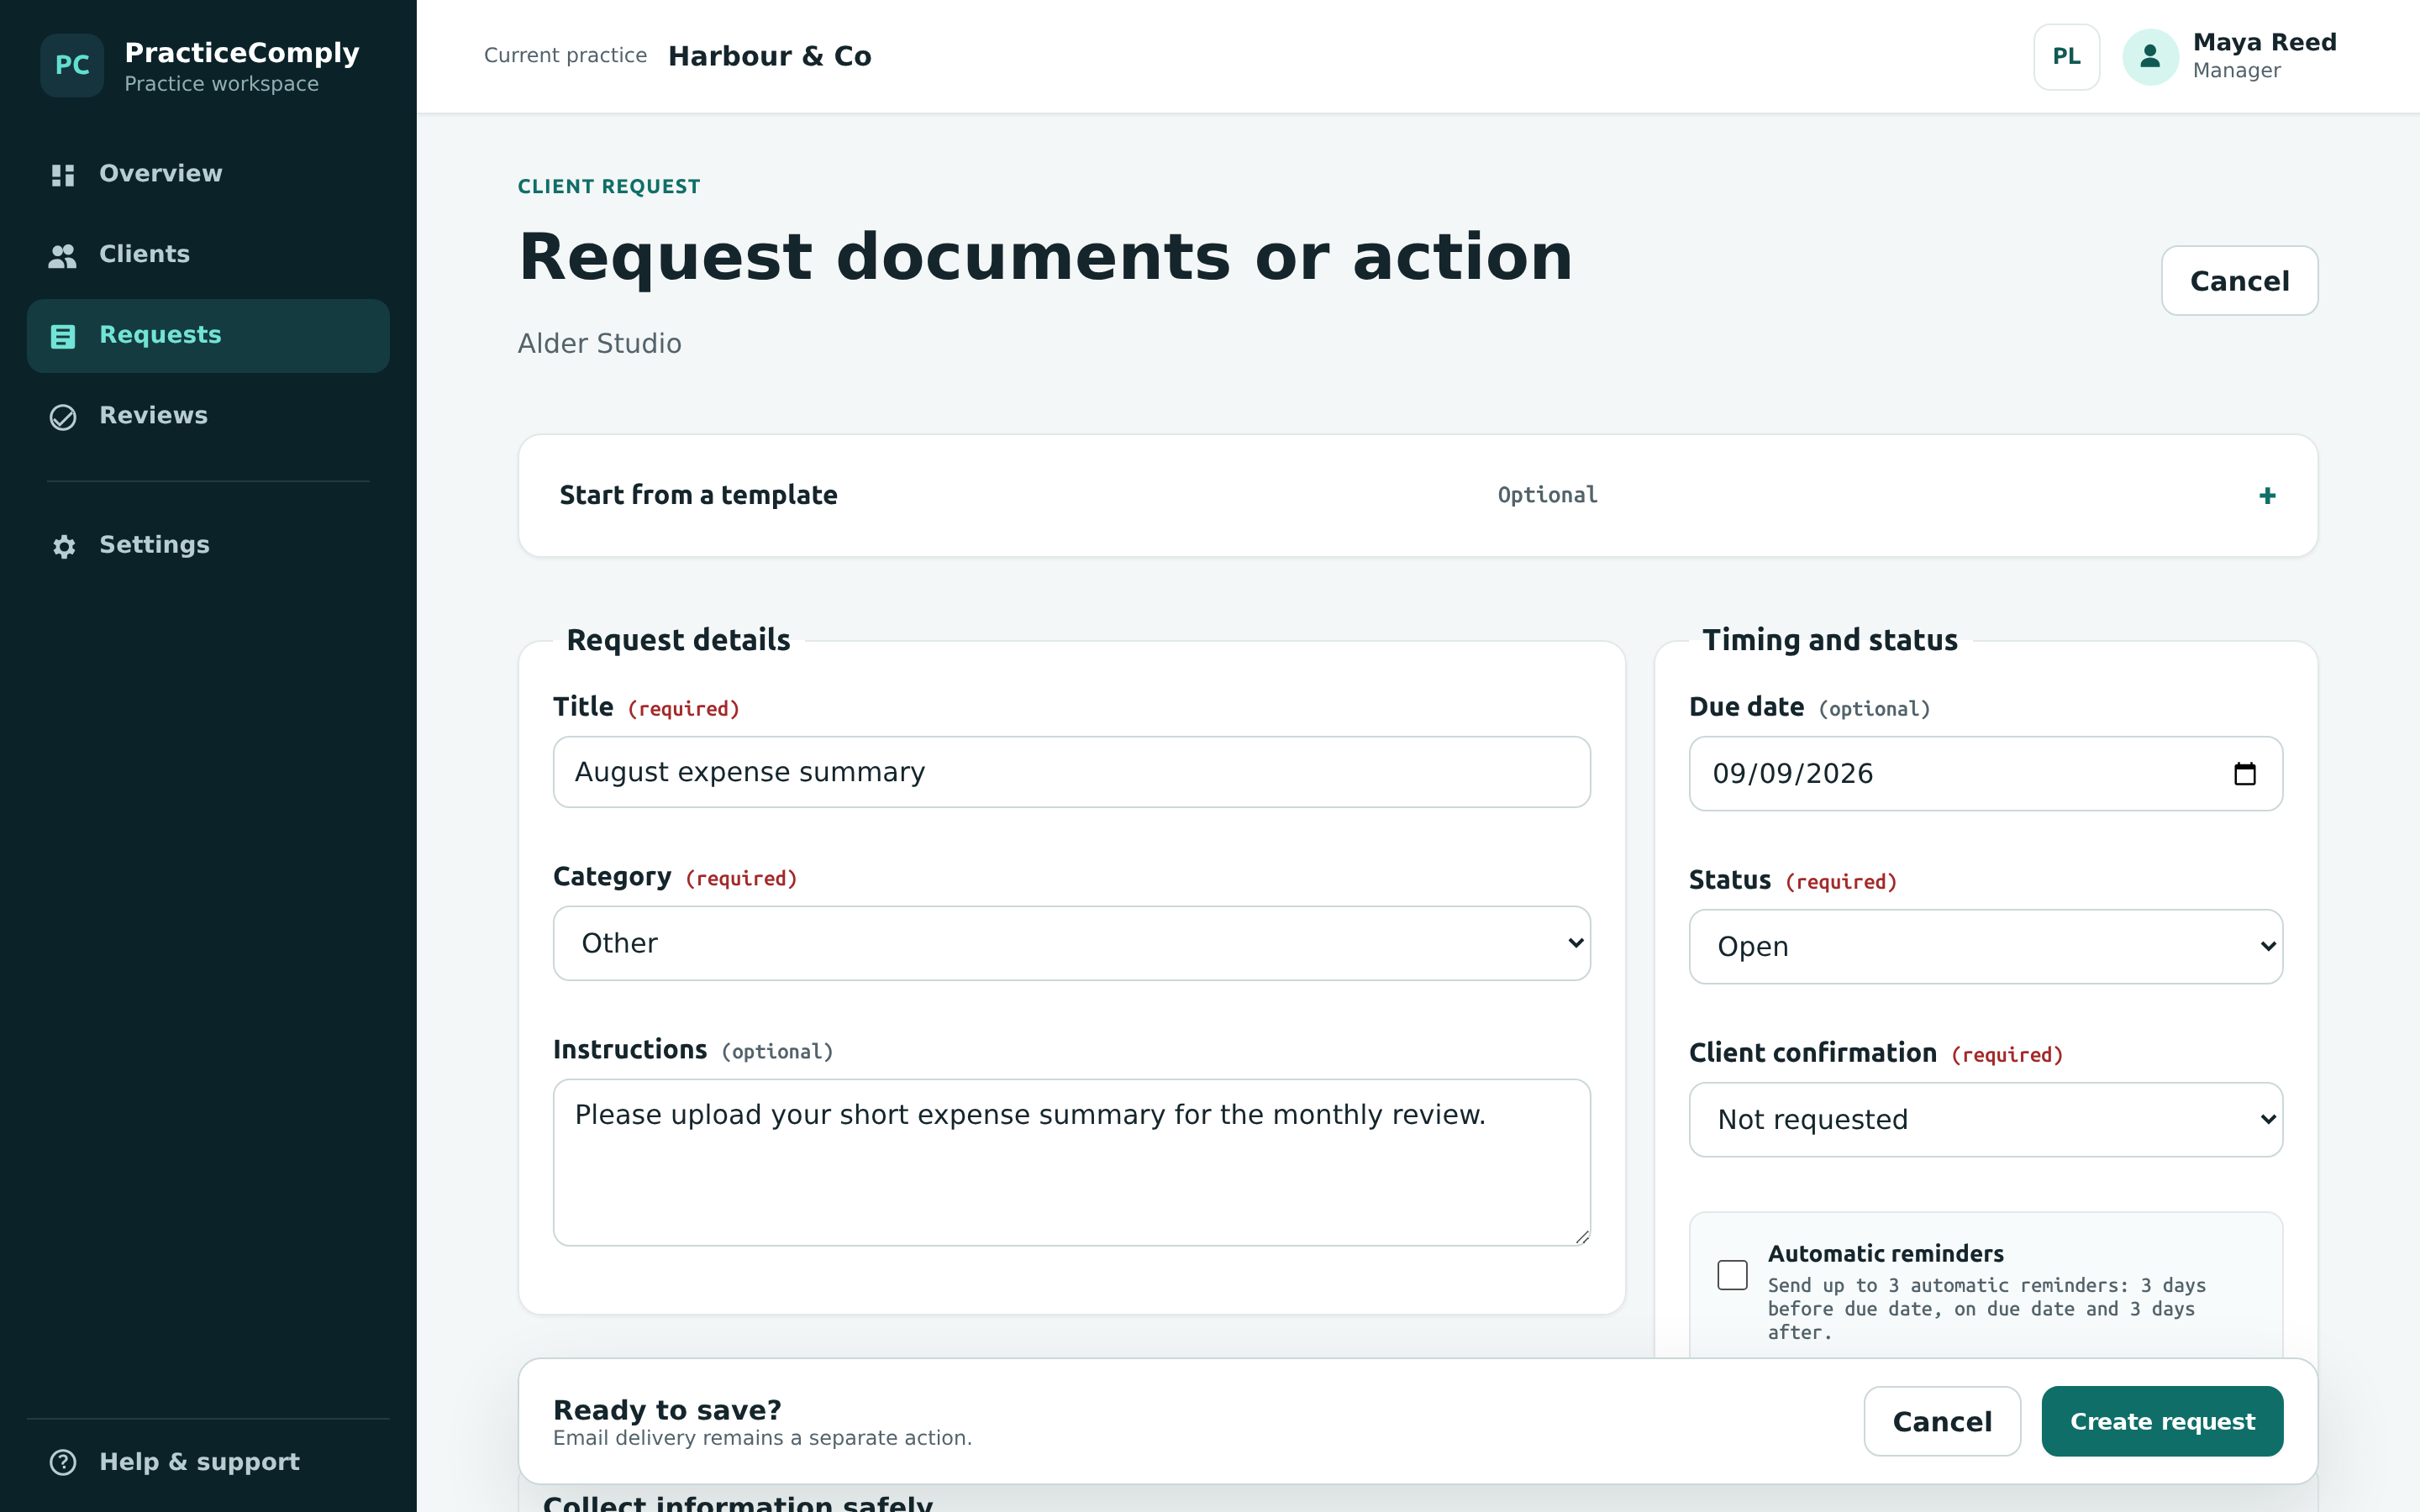Click the Settings gear icon

pos(63,546)
